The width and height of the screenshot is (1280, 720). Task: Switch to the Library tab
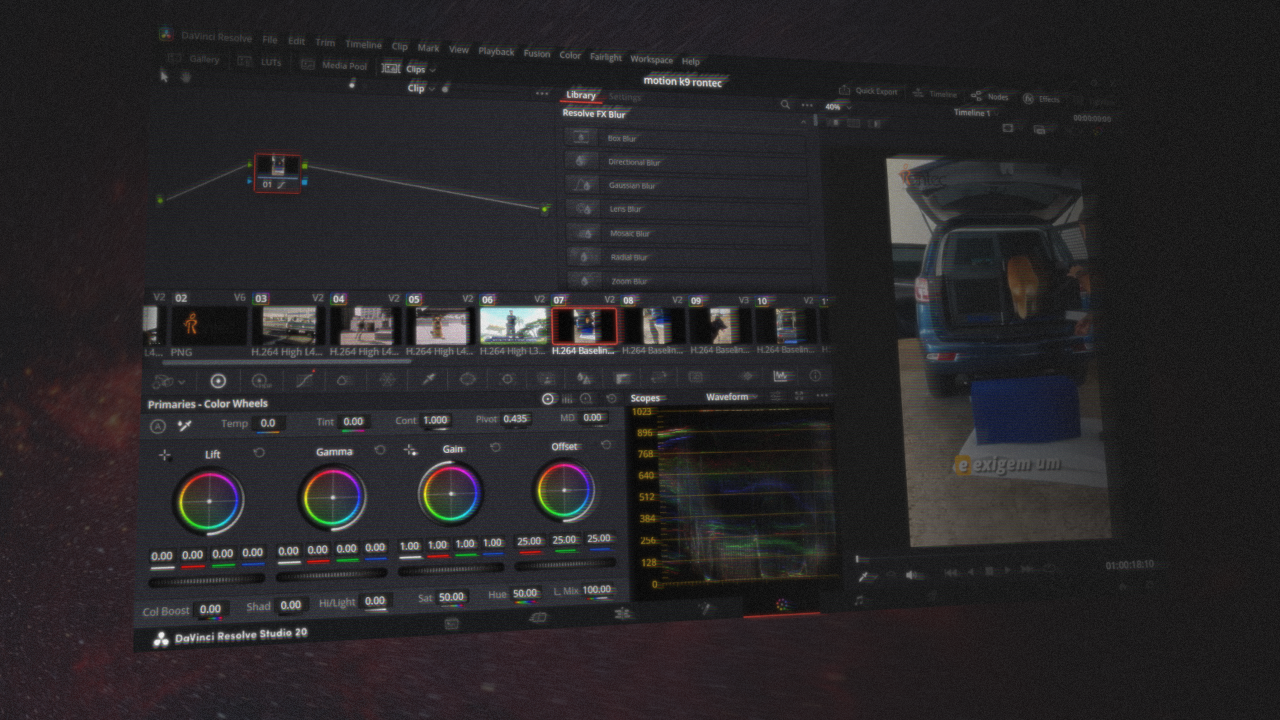coord(580,95)
